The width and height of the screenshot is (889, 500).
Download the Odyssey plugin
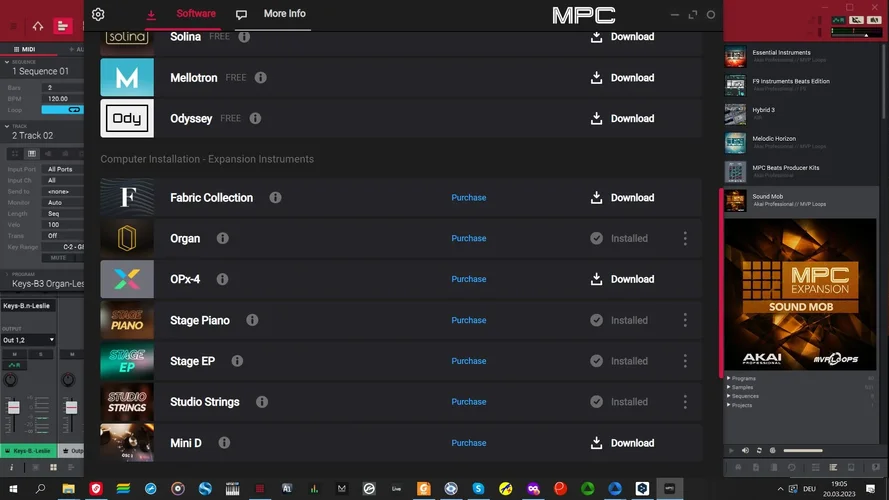622,118
